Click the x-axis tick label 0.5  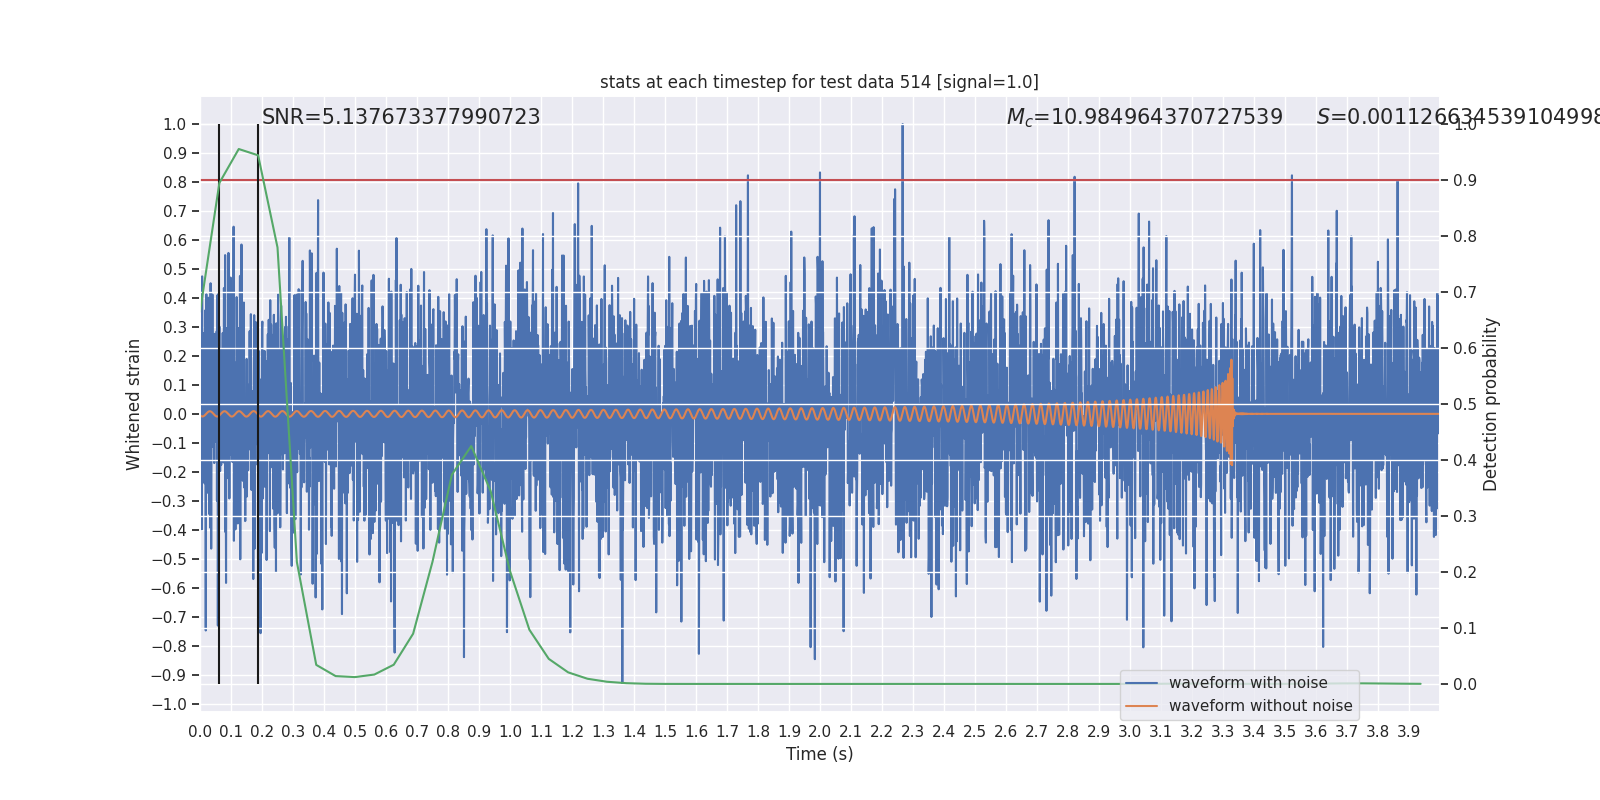(x=355, y=732)
